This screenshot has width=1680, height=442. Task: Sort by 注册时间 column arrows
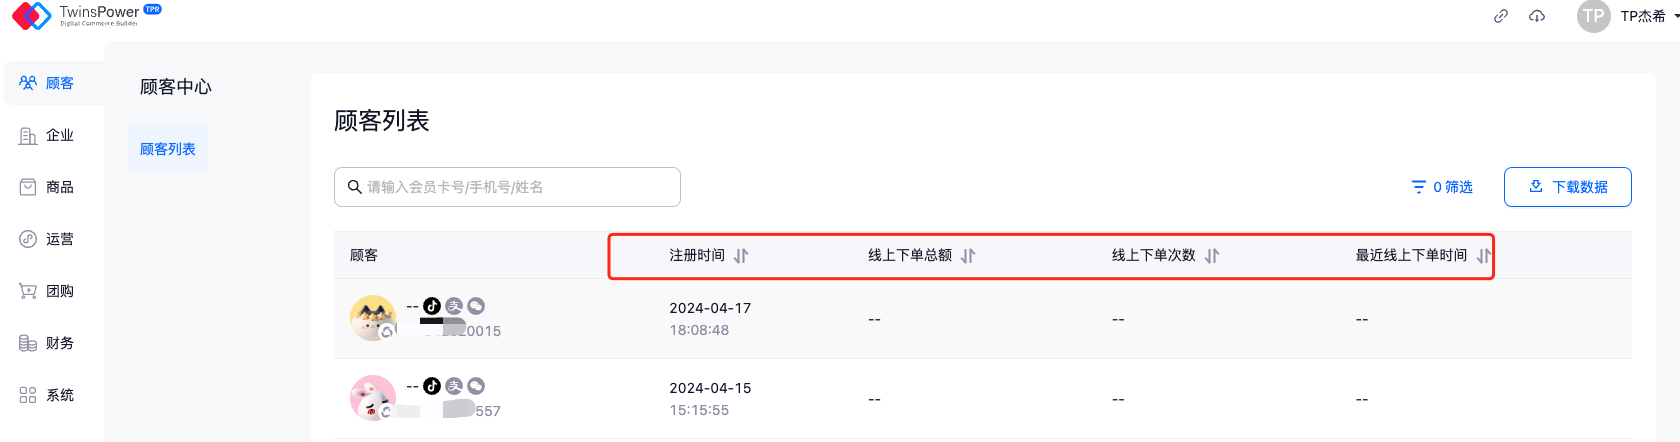click(x=741, y=256)
